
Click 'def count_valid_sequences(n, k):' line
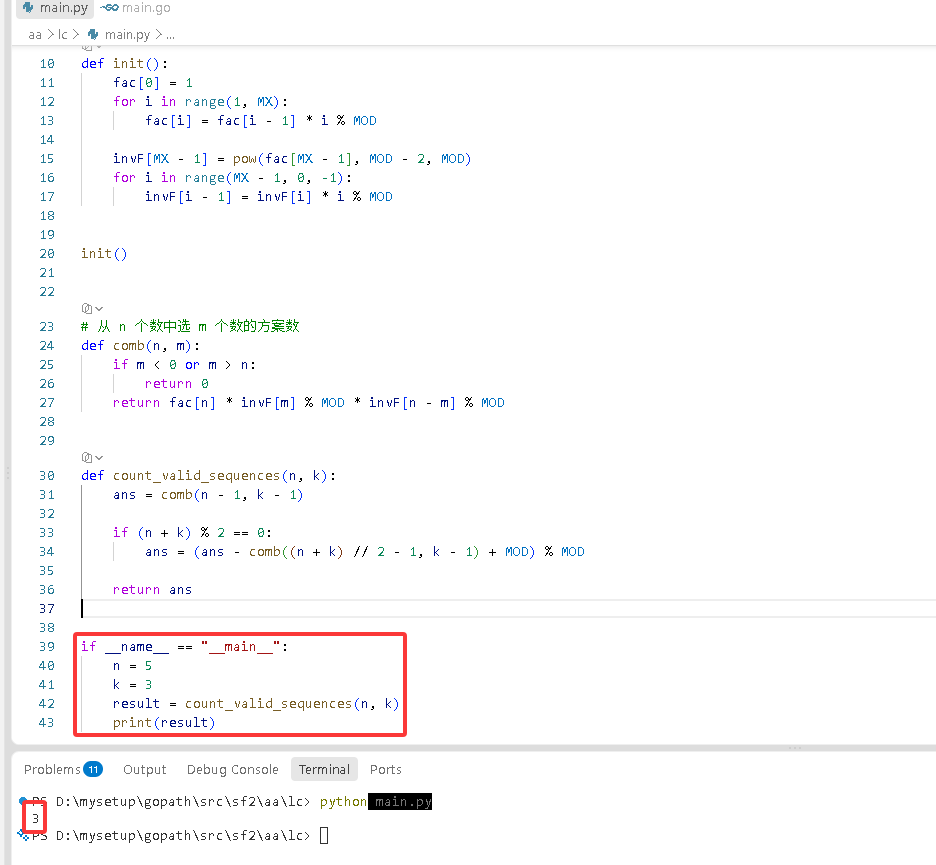click(209, 475)
